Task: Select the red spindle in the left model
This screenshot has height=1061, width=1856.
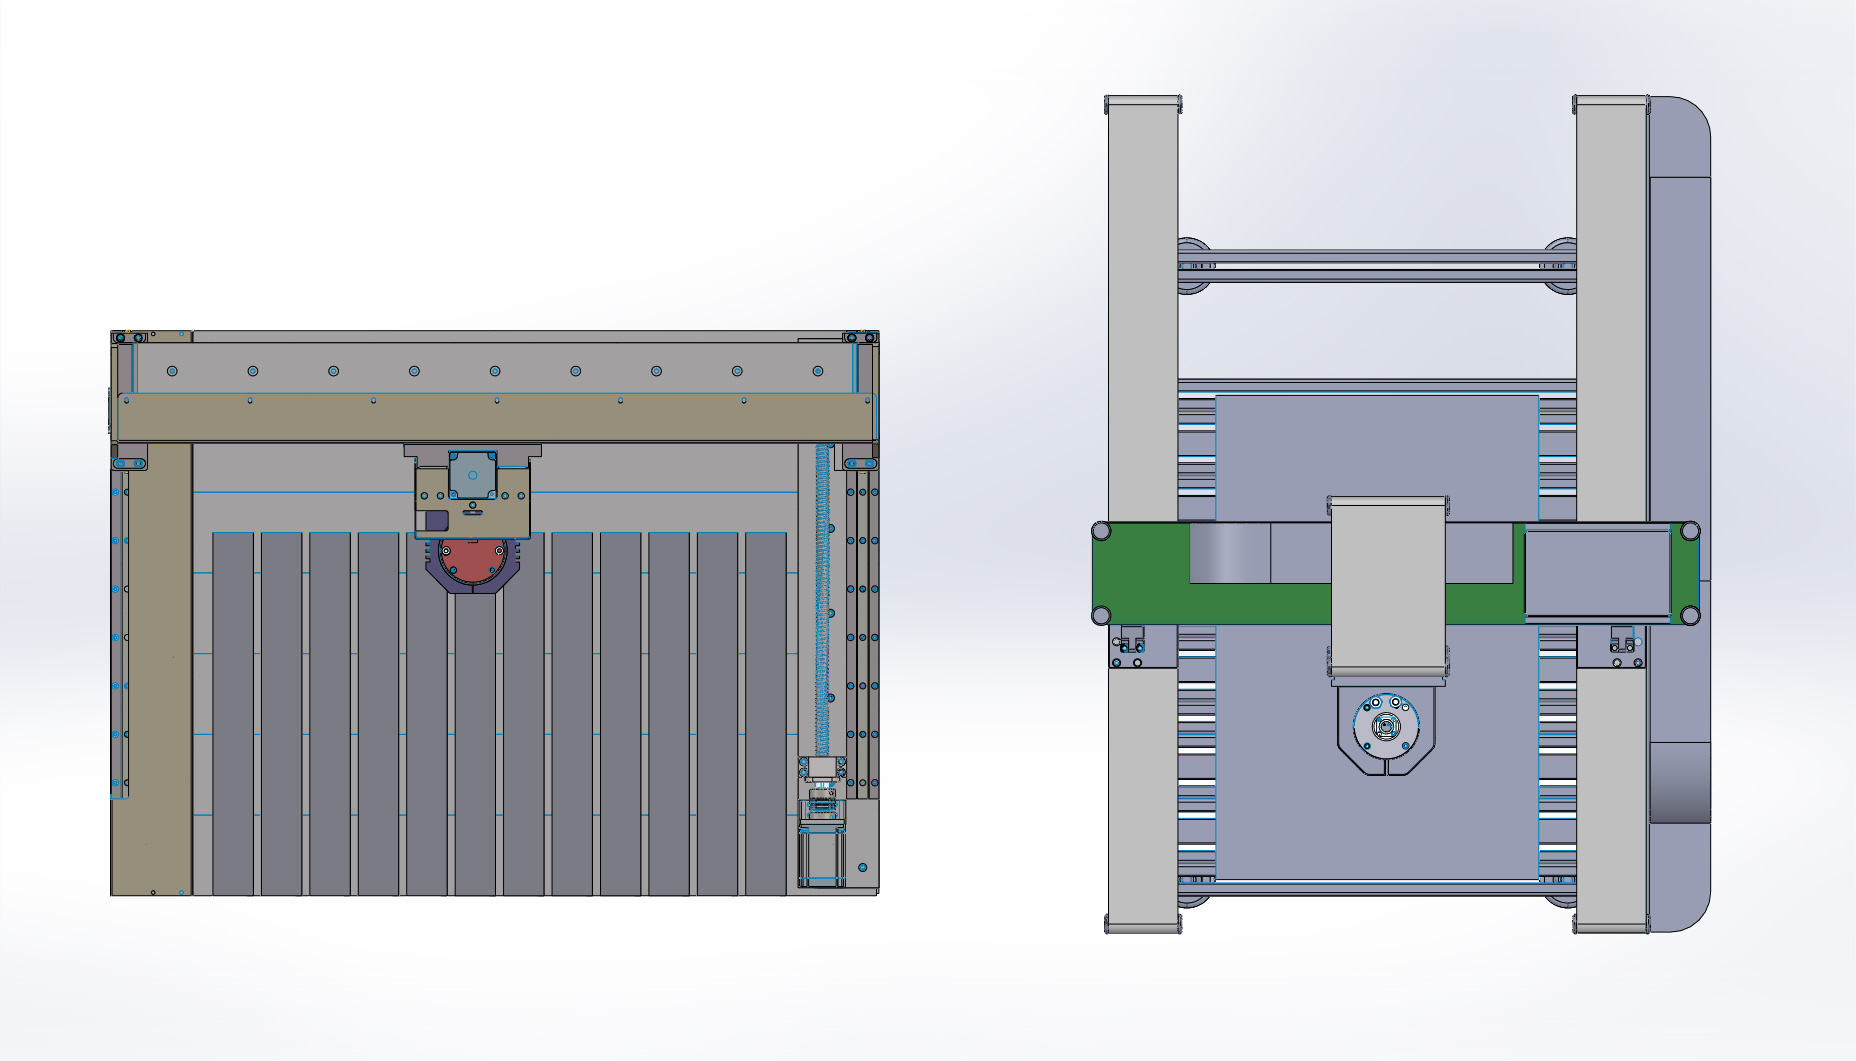Action: pos(473,564)
